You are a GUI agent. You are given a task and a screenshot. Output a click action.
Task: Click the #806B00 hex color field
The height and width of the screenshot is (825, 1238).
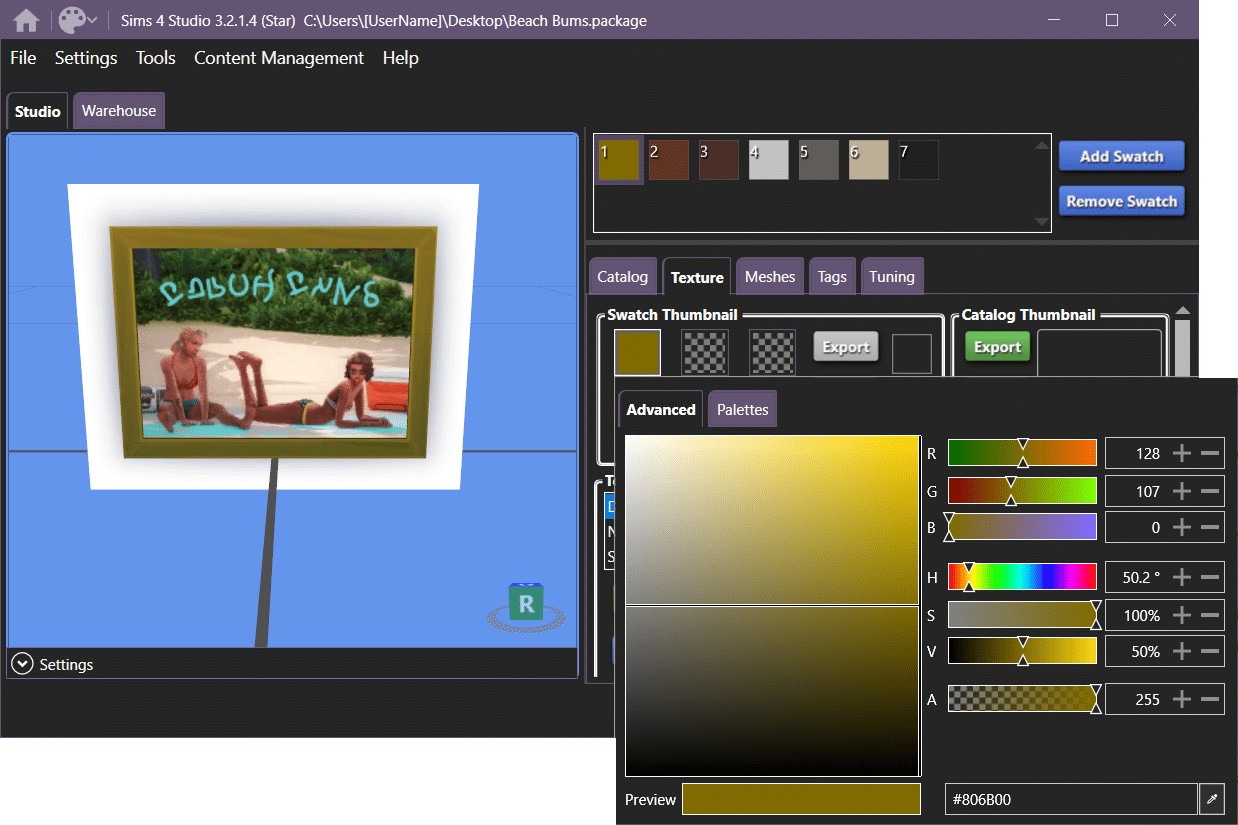point(1070,799)
